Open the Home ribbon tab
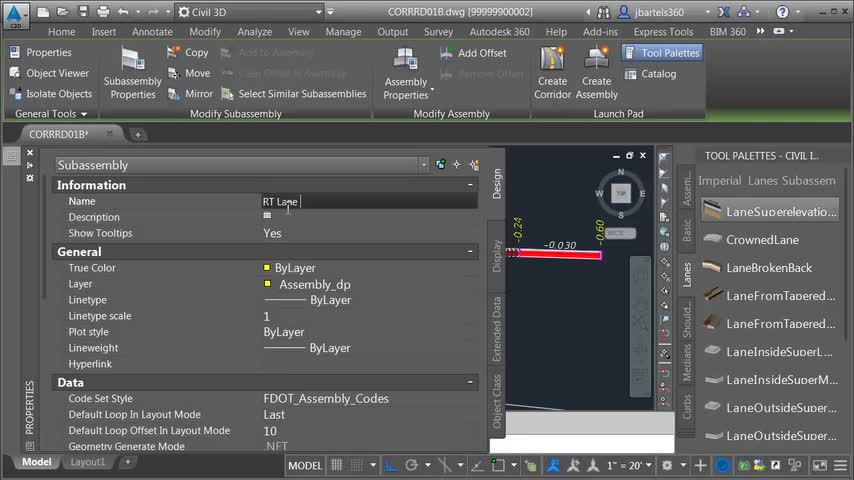 click(x=62, y=32)
